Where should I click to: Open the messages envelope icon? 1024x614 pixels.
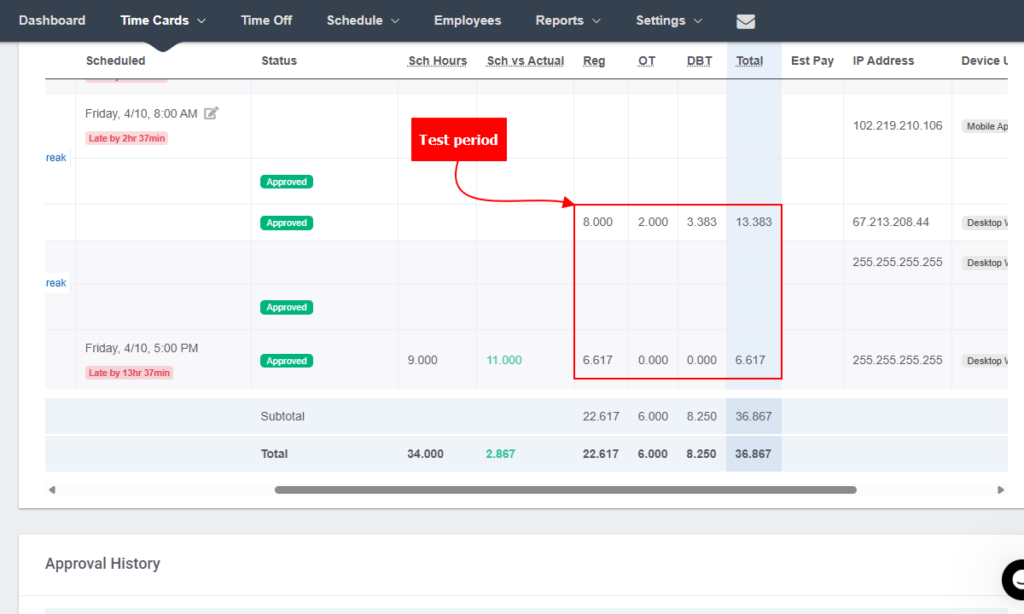click(x=745, y=21)
